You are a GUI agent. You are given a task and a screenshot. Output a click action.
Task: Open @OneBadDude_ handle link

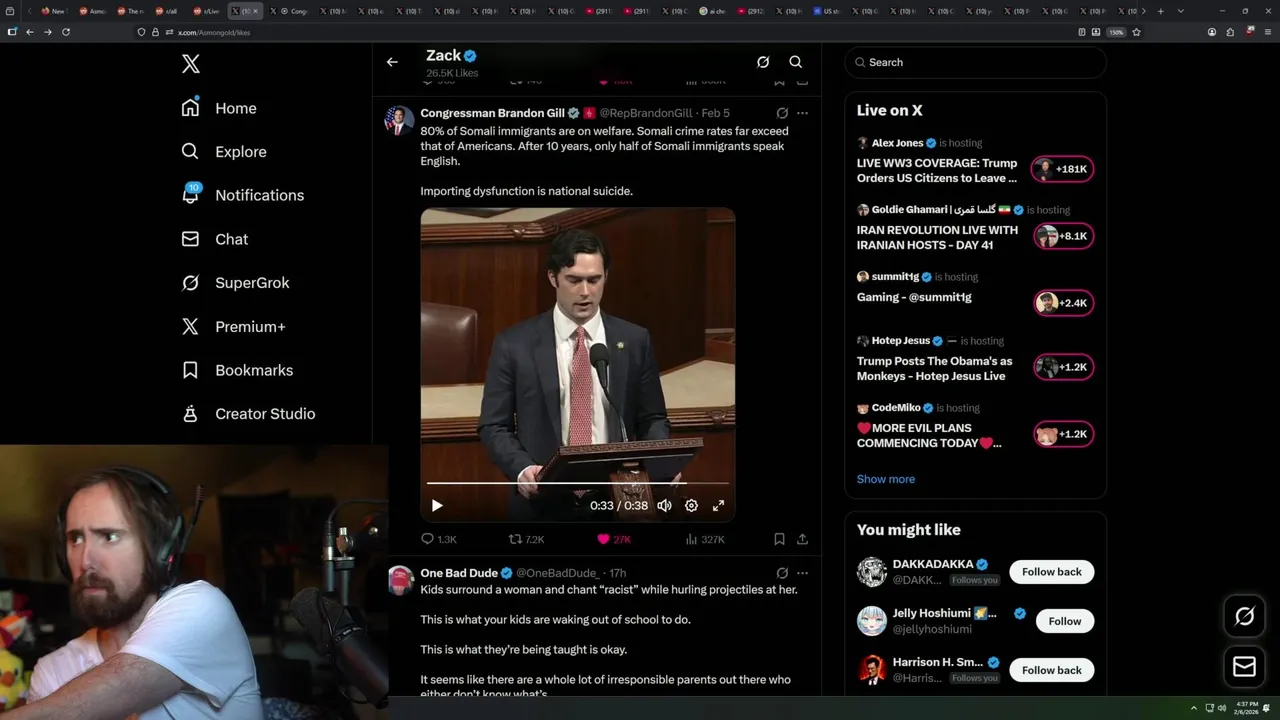pyautogui.click(x=558, y=573)
